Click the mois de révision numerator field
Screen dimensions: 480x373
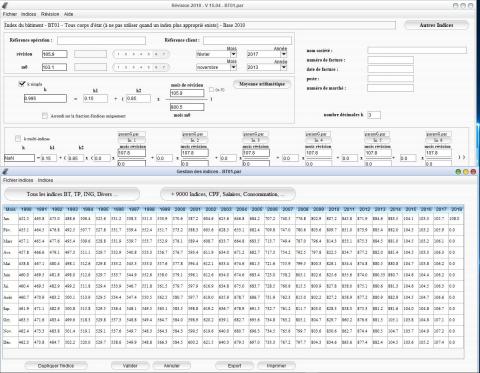pos(187,93)
